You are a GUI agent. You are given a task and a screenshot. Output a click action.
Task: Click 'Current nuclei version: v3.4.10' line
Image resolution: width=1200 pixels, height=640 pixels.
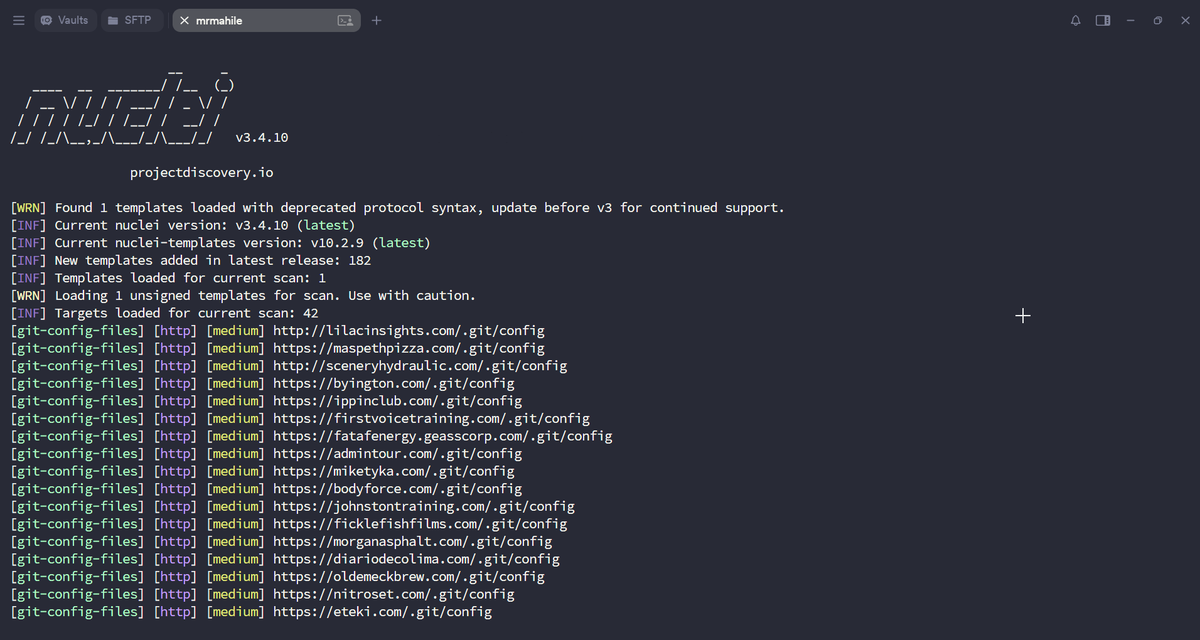(182, 225)
